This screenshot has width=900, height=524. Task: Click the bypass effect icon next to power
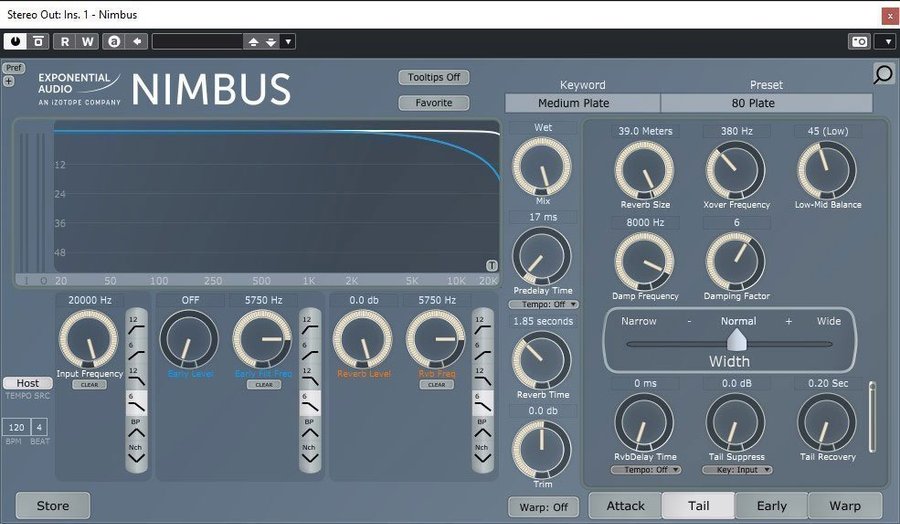[x=38, y=41]
